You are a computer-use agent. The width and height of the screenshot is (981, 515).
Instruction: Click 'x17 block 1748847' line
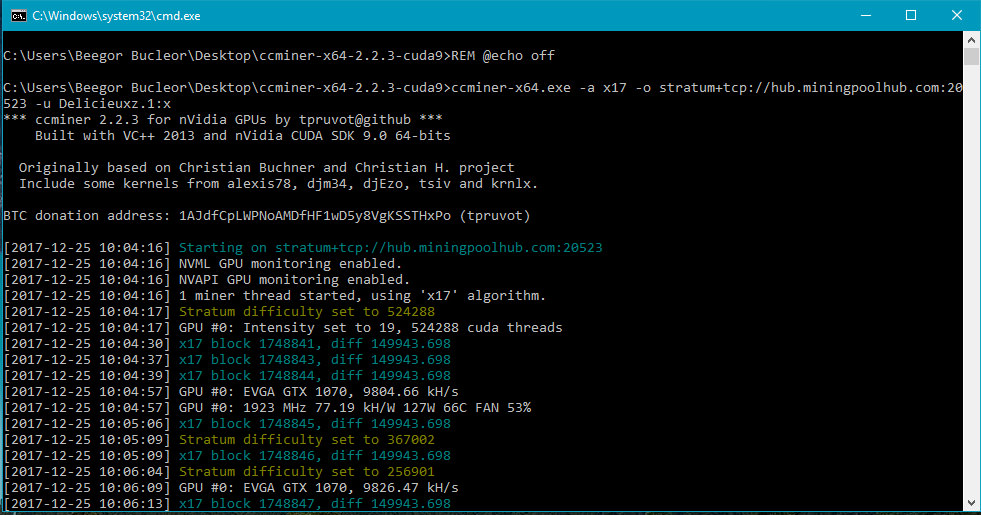pos(227,504)
